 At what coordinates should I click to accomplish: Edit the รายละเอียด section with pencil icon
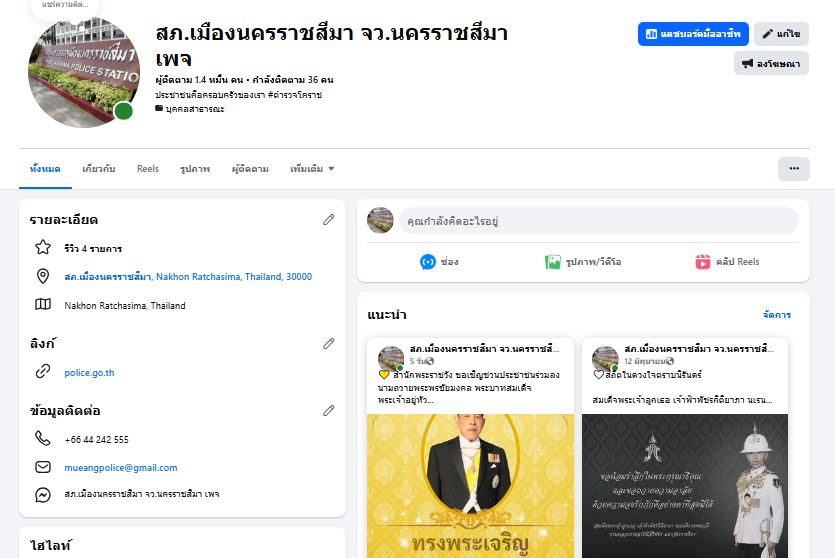coord(329,219)
